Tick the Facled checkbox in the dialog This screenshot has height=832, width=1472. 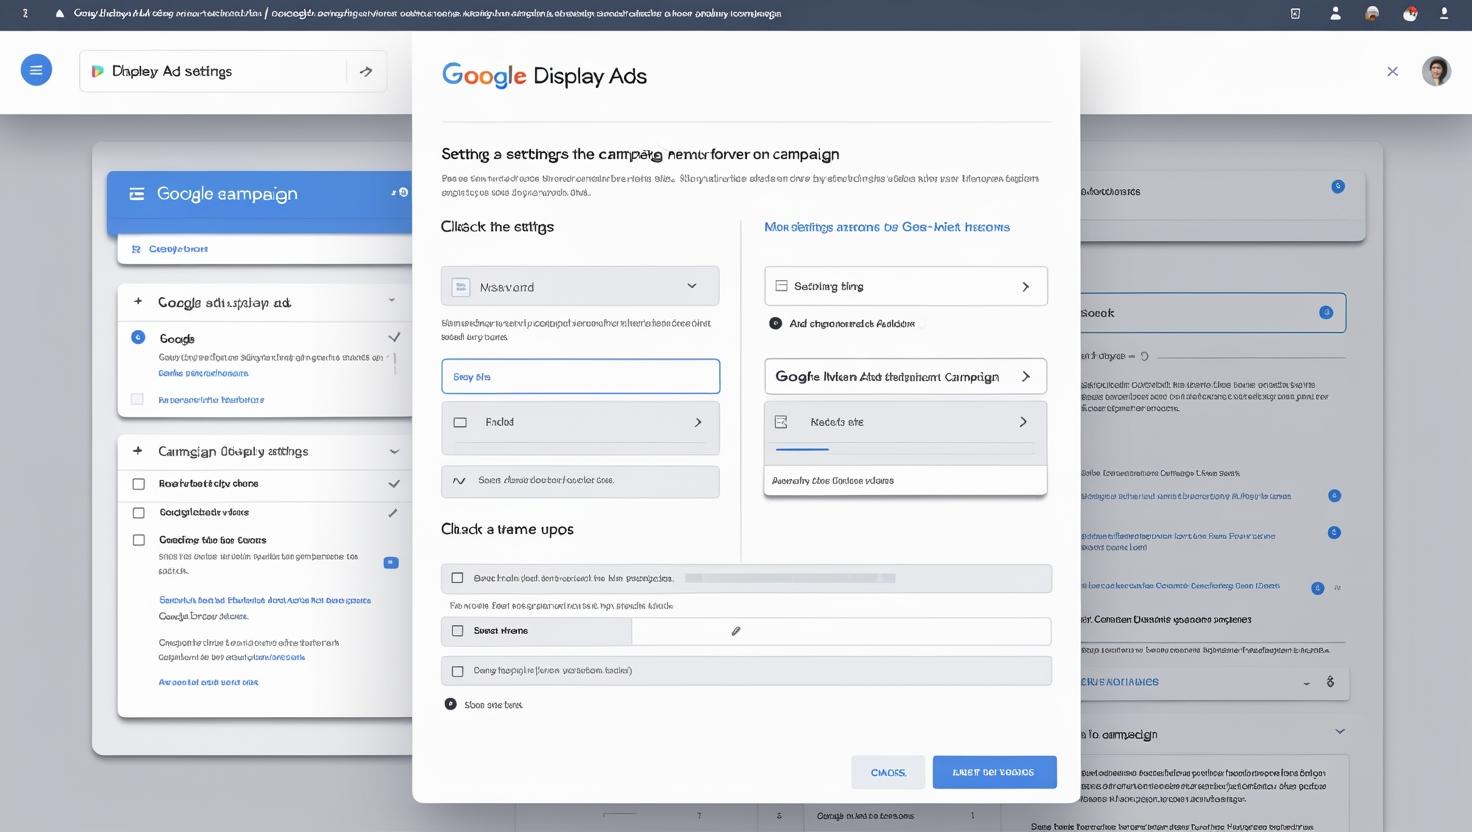point(460,422)
